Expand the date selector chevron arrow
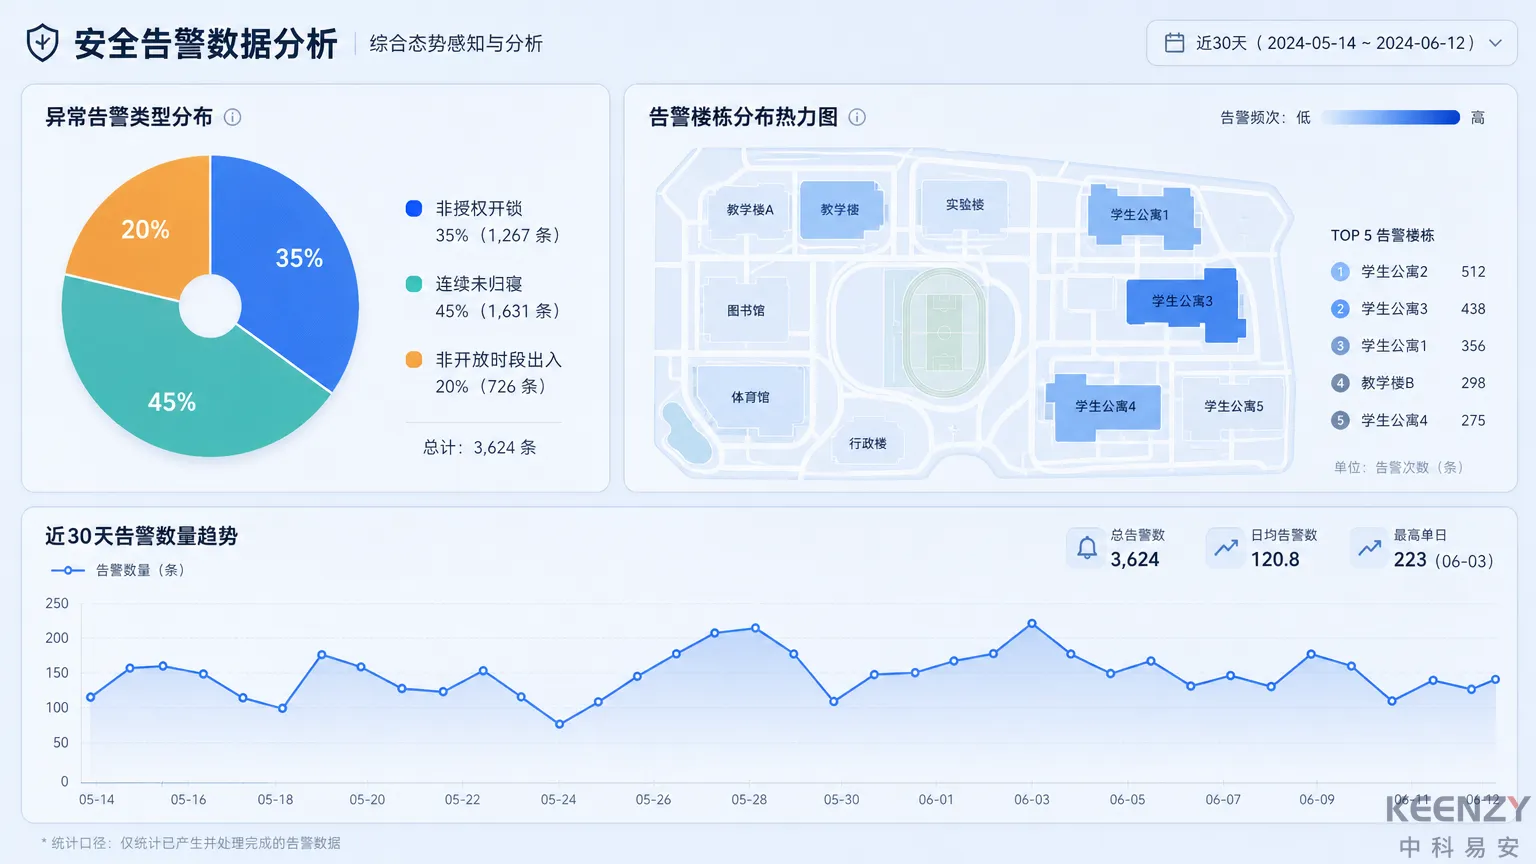 click(1495, 43)
